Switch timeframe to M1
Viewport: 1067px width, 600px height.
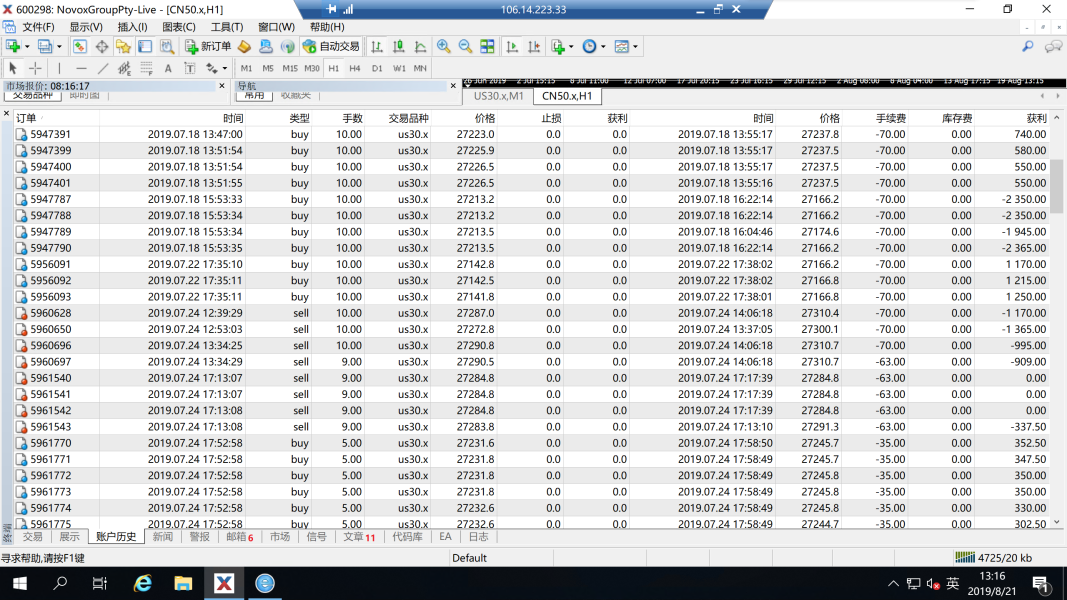pos(246,68)
